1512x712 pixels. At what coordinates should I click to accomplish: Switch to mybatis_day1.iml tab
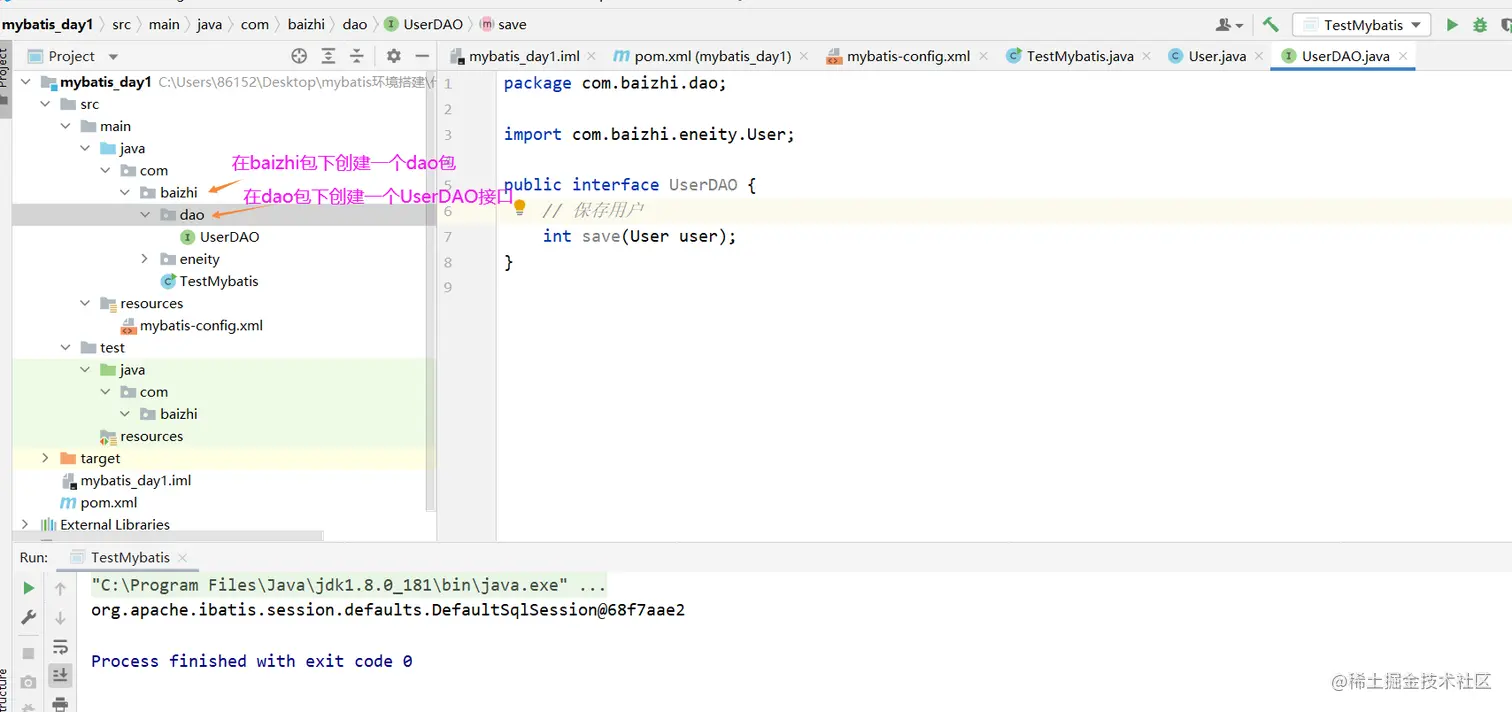(524, 56)
